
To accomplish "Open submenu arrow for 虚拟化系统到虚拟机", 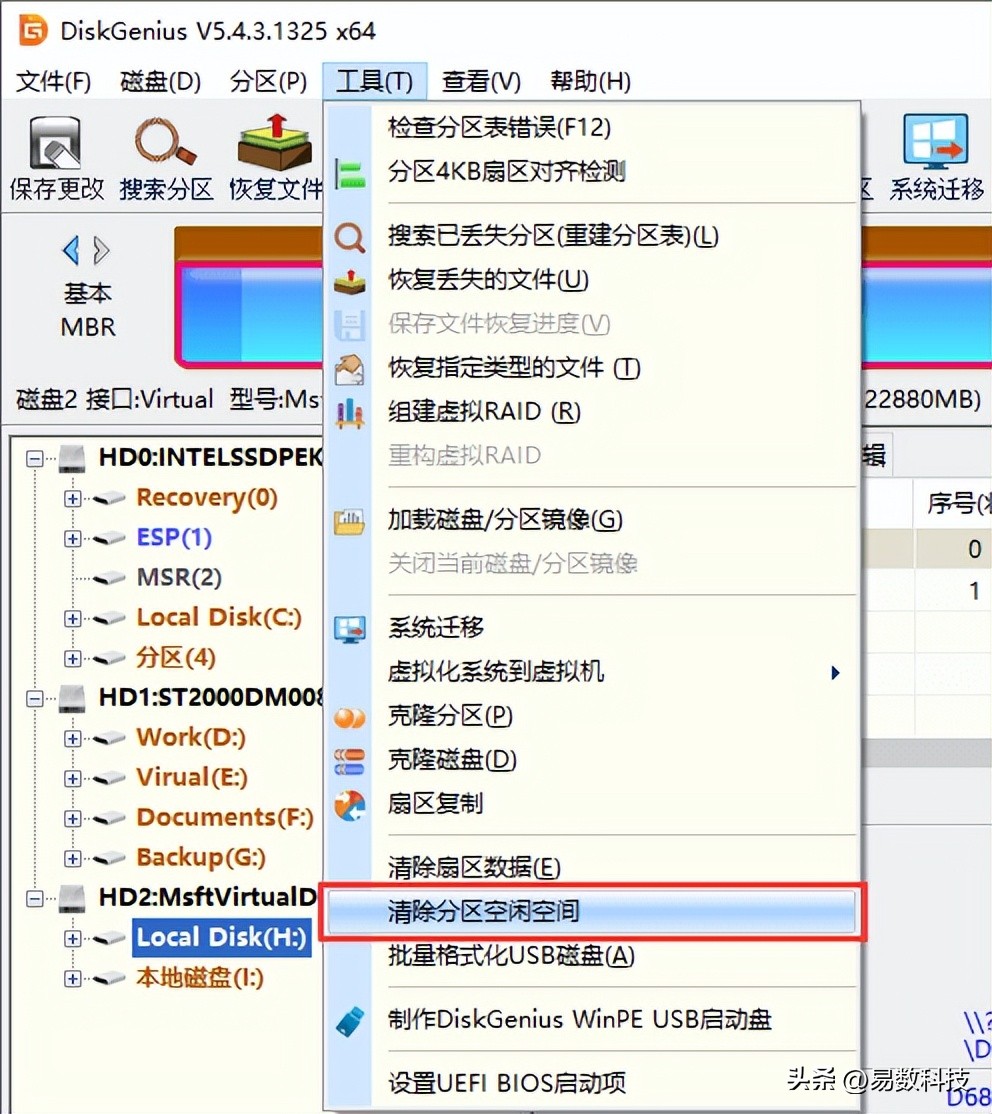I will coord(836,673).
